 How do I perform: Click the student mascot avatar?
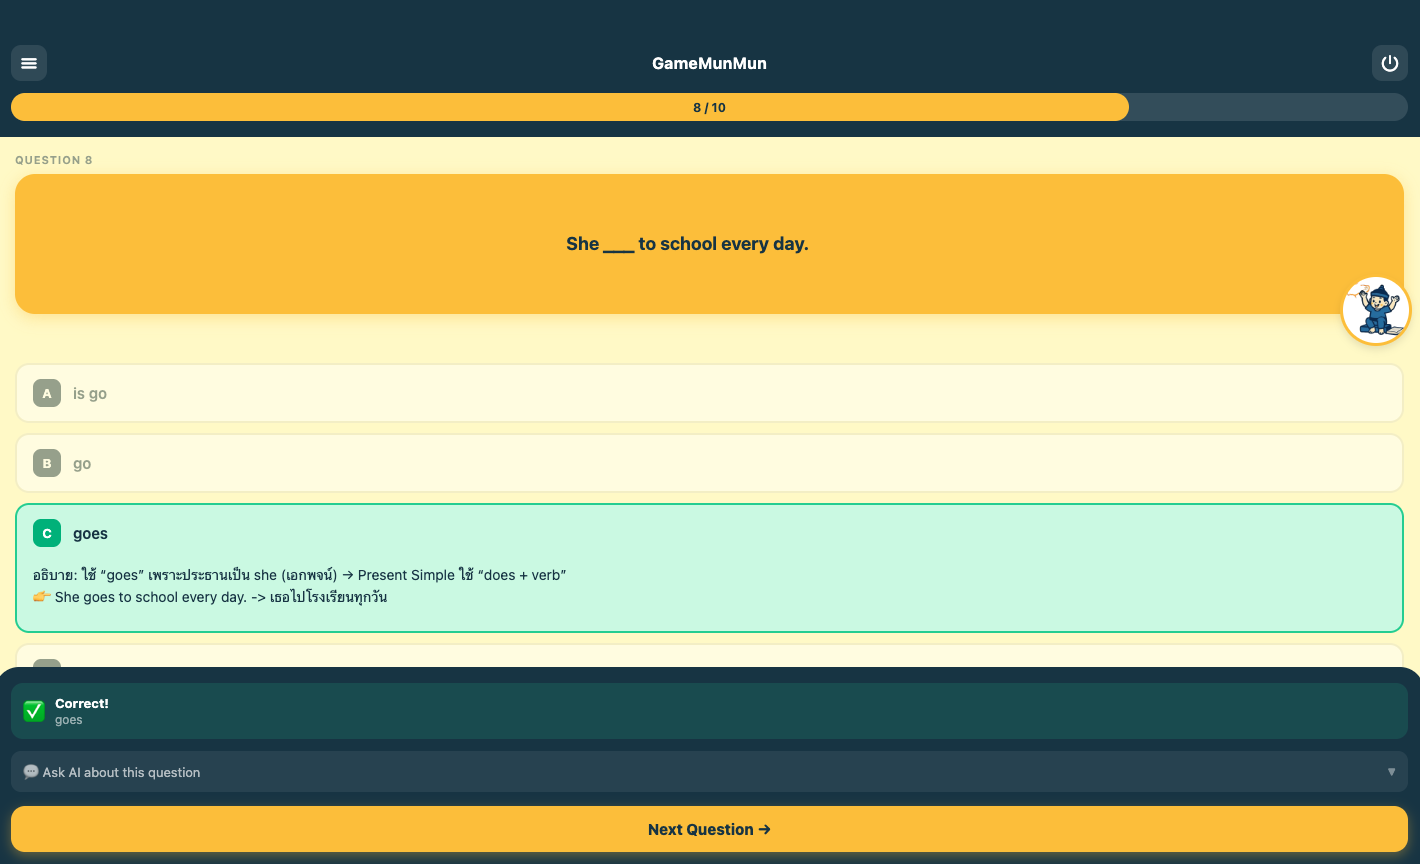(x=1376, y=311)
